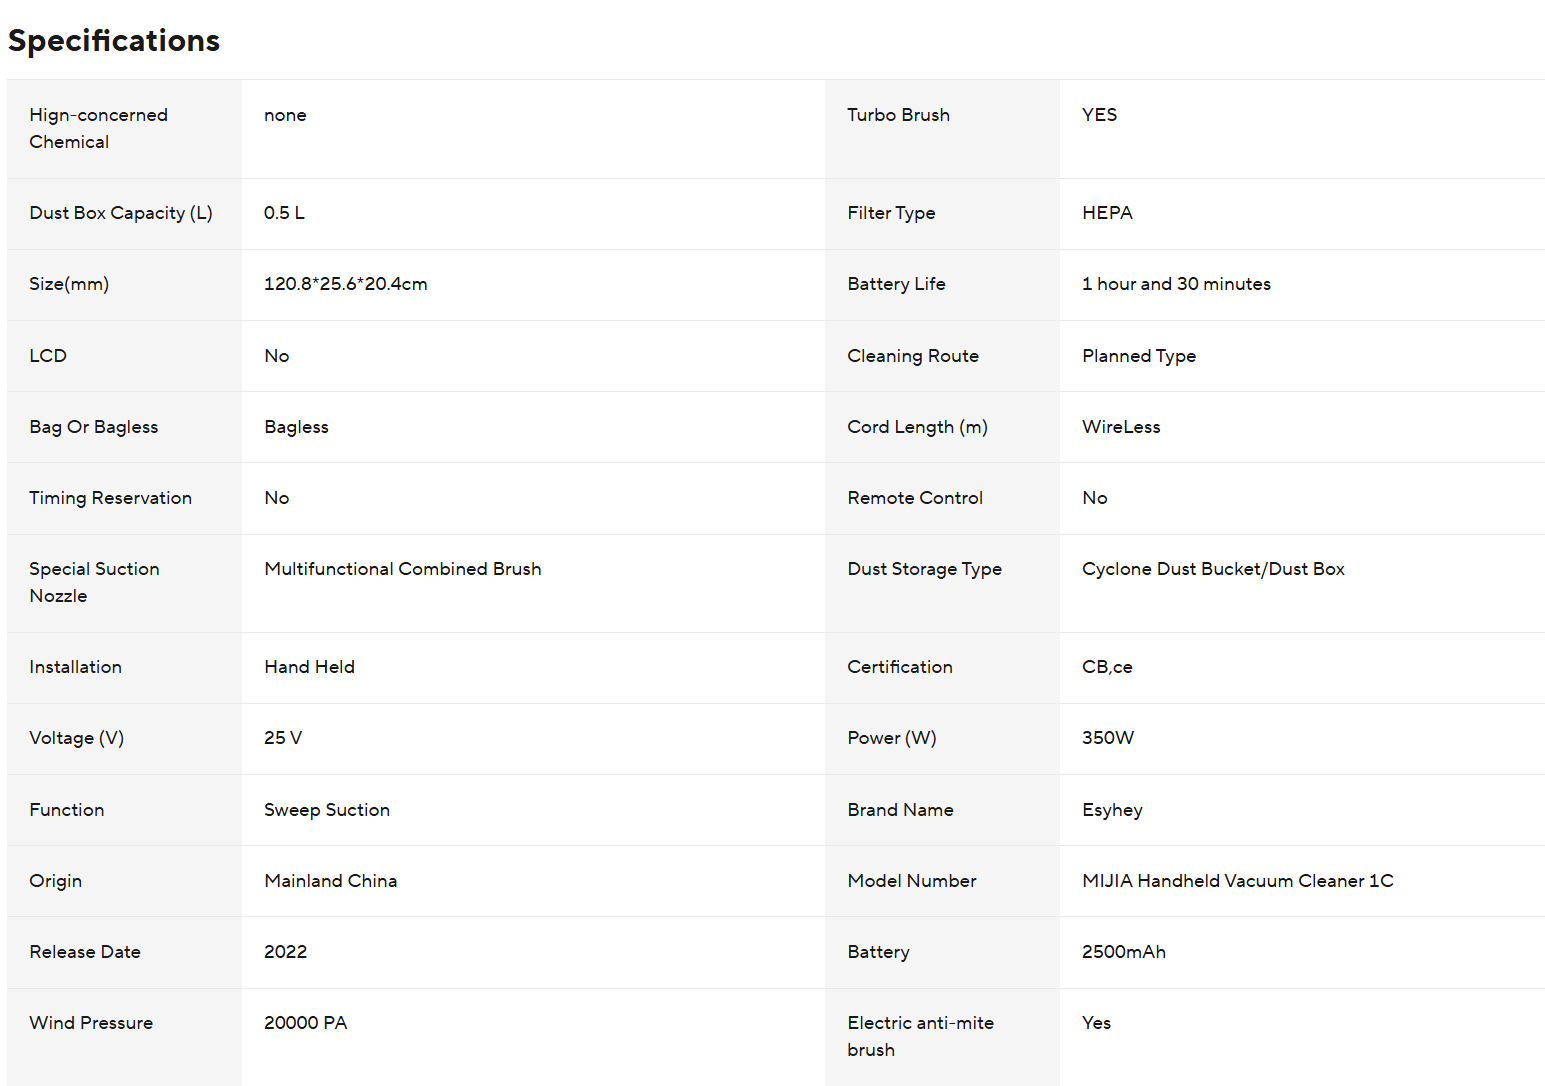
Task: Select the HEPA filter type value
Action: 1107,213
